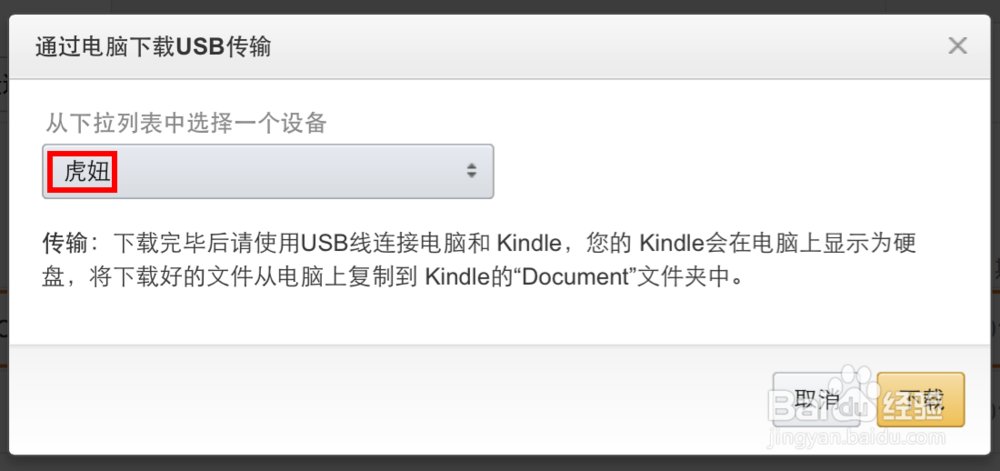Screen dimensions: 1000x471
Task: Click the 经验 watermark characters
Action: (x=911, y=405)
